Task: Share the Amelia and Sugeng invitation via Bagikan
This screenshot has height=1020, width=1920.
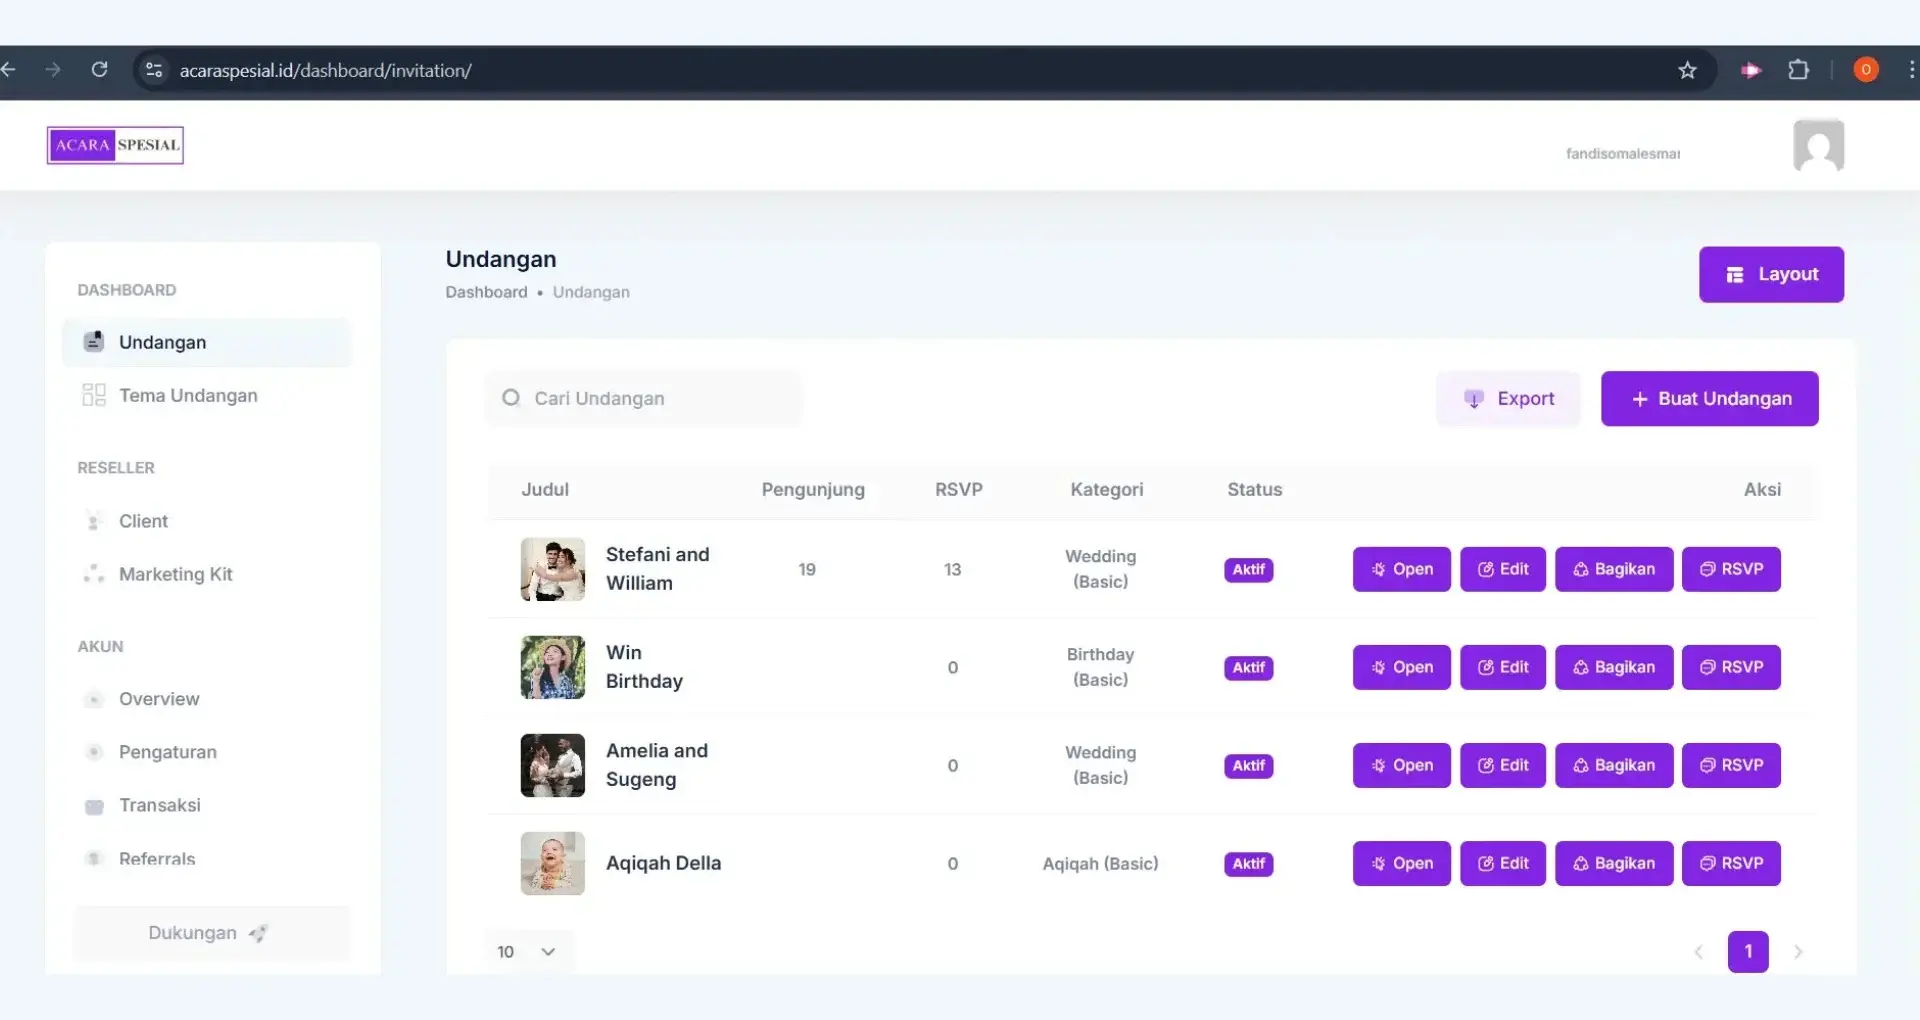Action: click(1613, 766)
